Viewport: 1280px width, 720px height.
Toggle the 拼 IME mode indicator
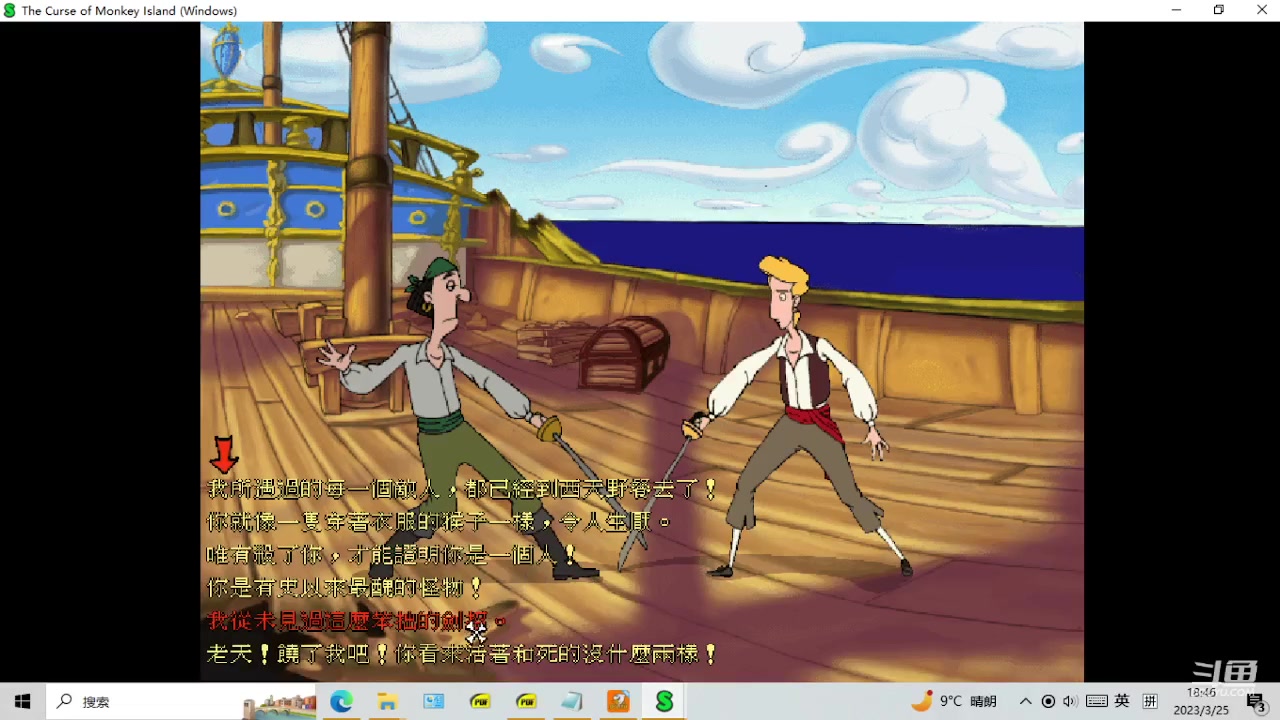click(x=1150, y=702)
